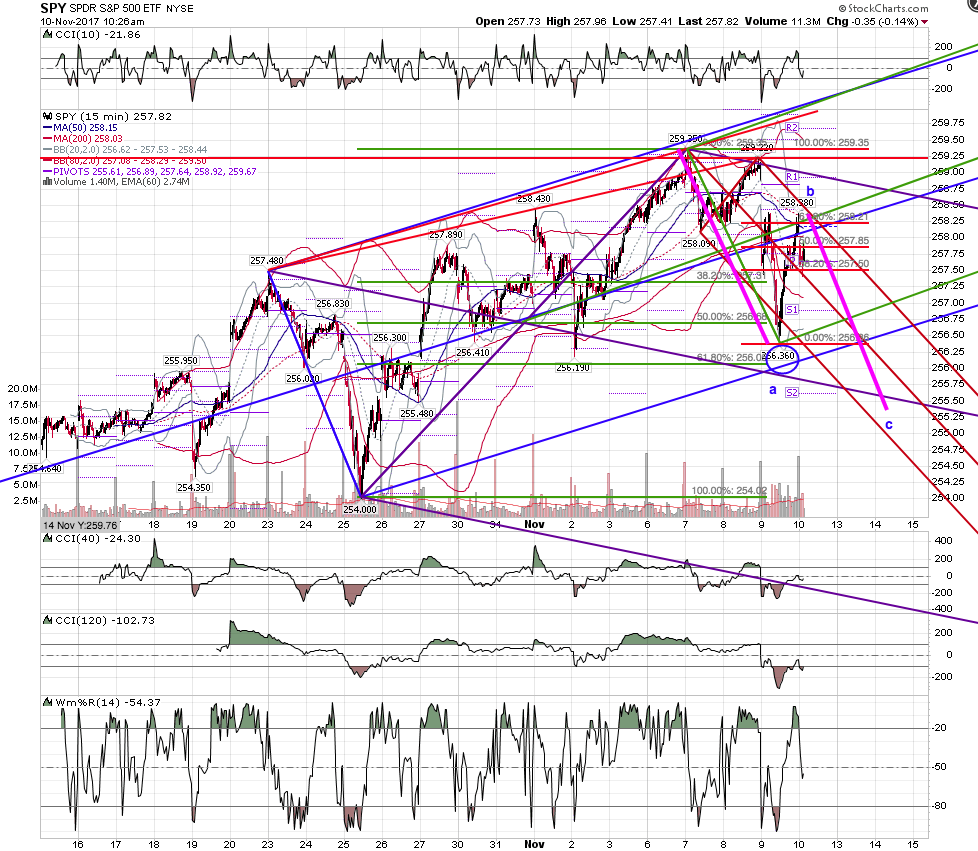Click the S1 pivot marker
978x851 pixels.
792,309
